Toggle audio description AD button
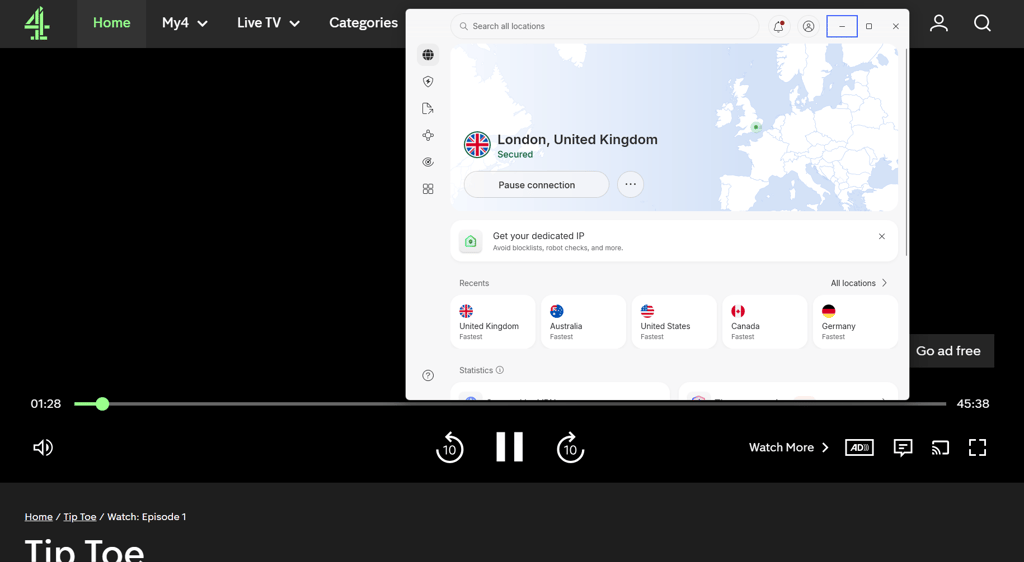The height and width of the screenshot is (562, 1024). point(859,448)
